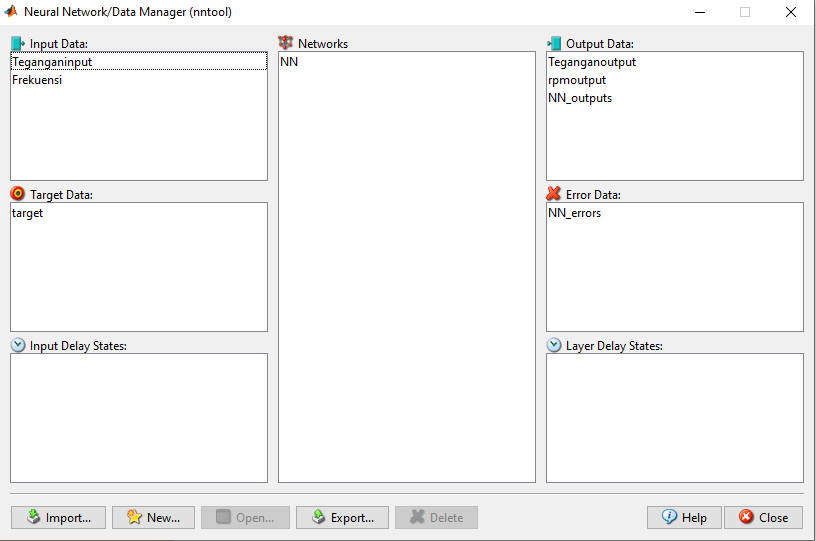
Task: Select Frekuensi in Input Data list
Action: click(139, 80)
